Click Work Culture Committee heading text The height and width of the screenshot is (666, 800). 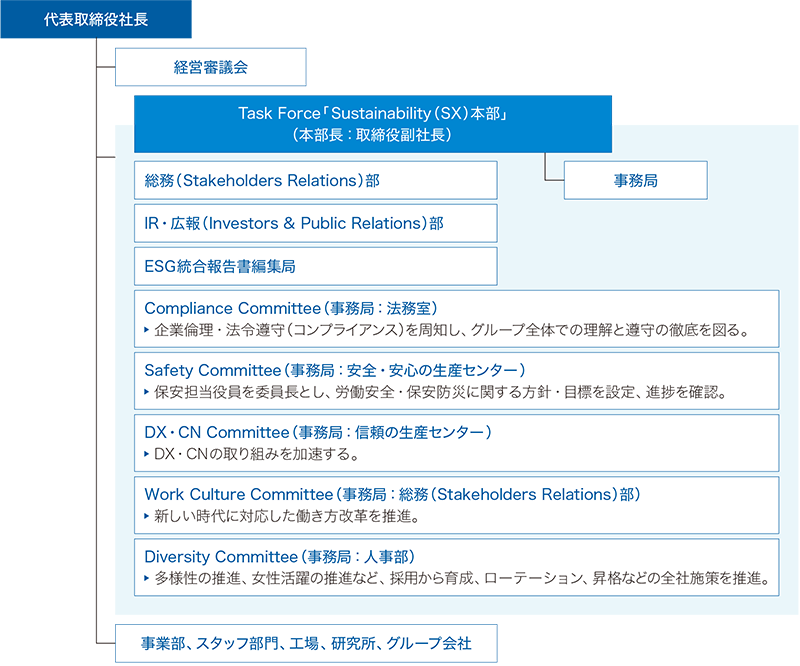[x=393, y=495]
